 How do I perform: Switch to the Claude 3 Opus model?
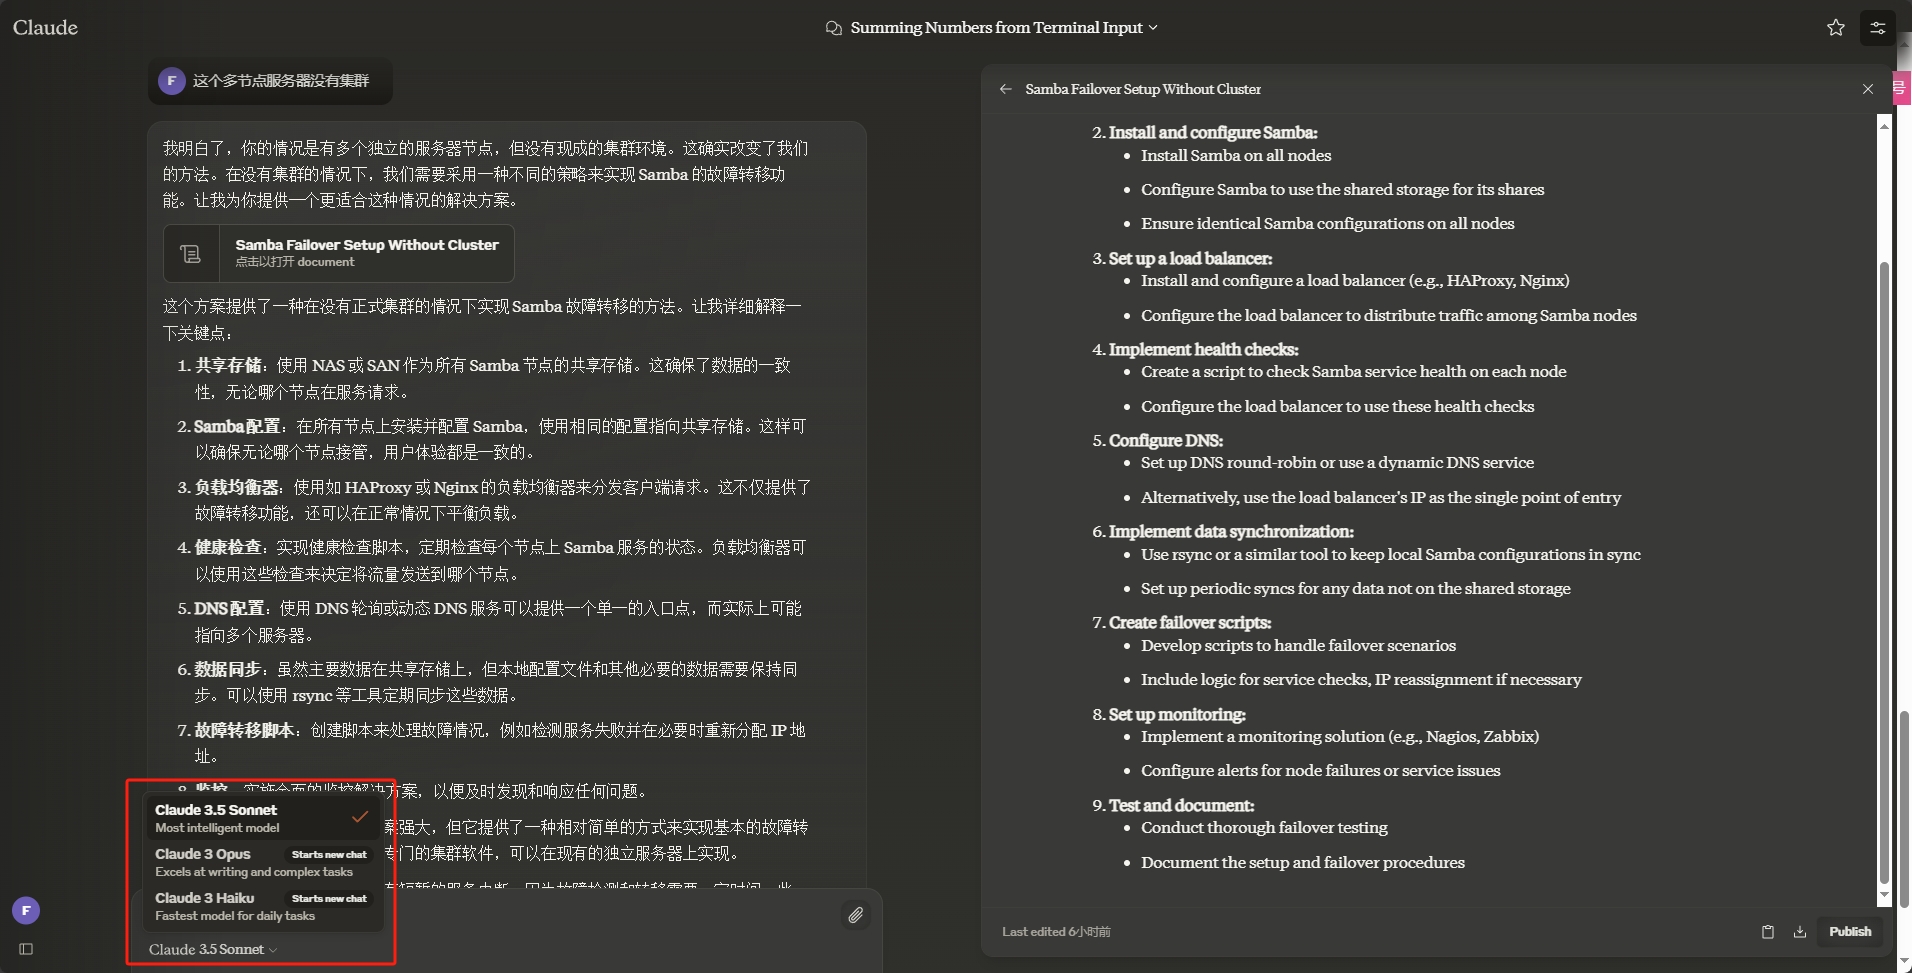click(263, 862)
